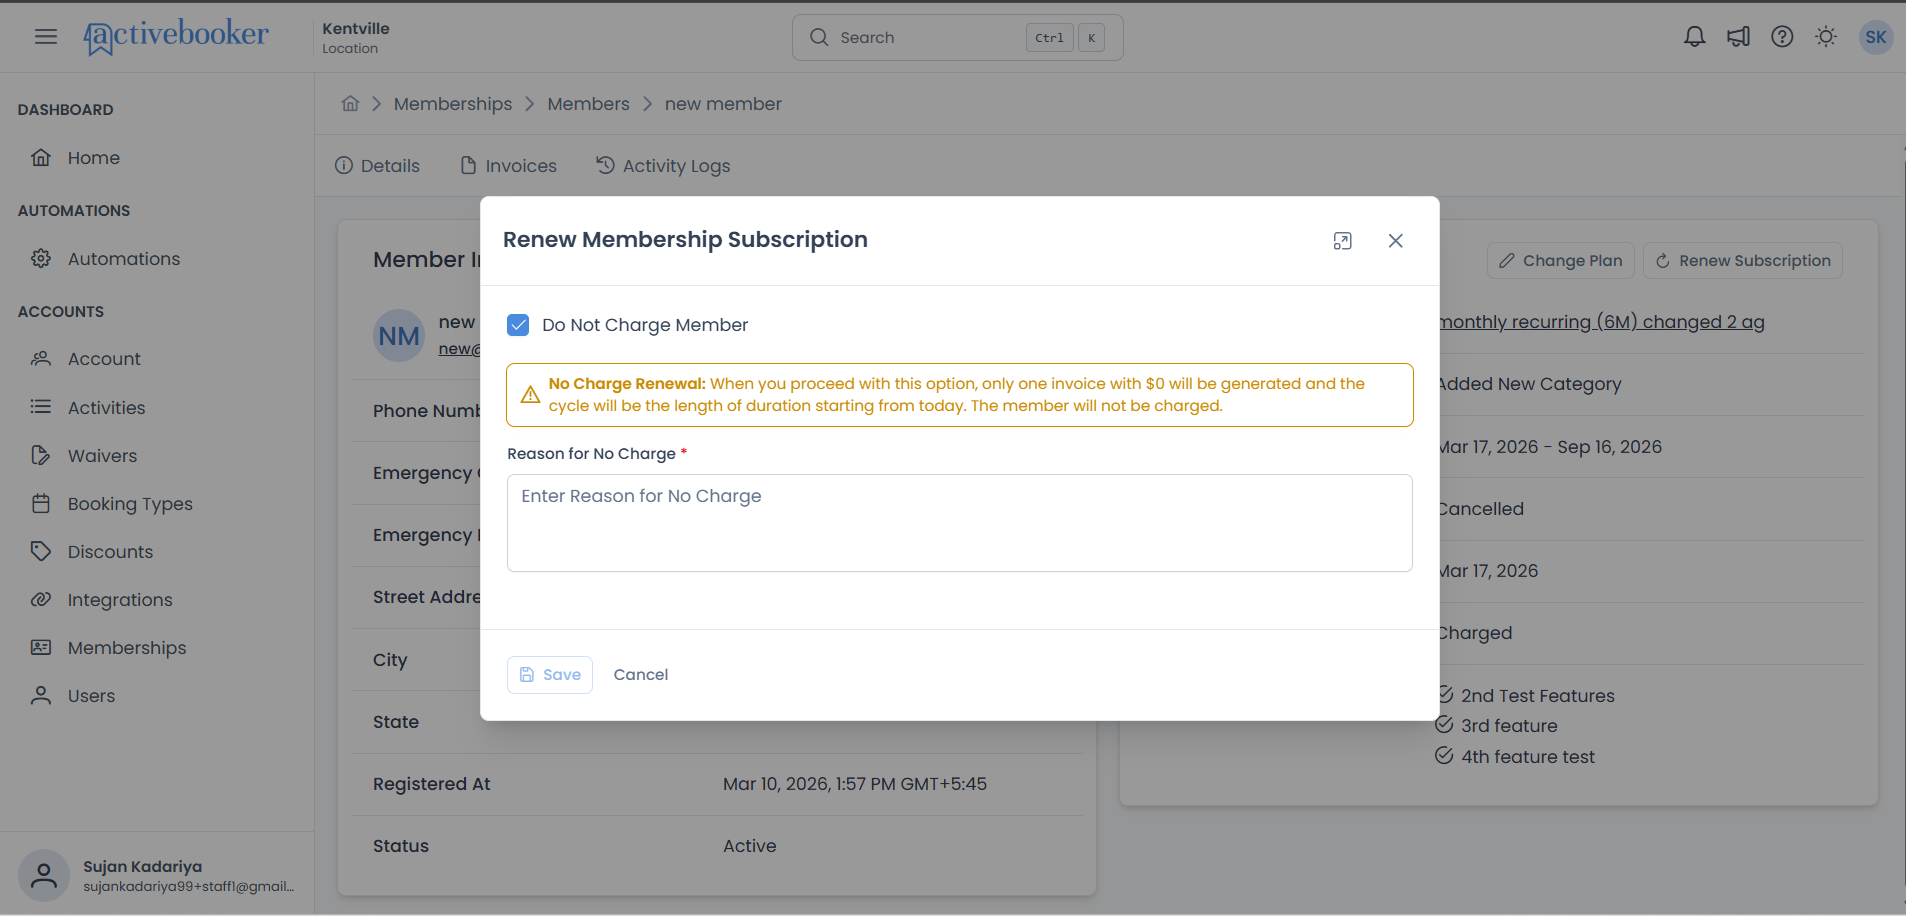Click the 'Mar 17, 2026 - Sep 16, 2026' text
This screenshot has width=1906, height=916.
point(1550,447)
